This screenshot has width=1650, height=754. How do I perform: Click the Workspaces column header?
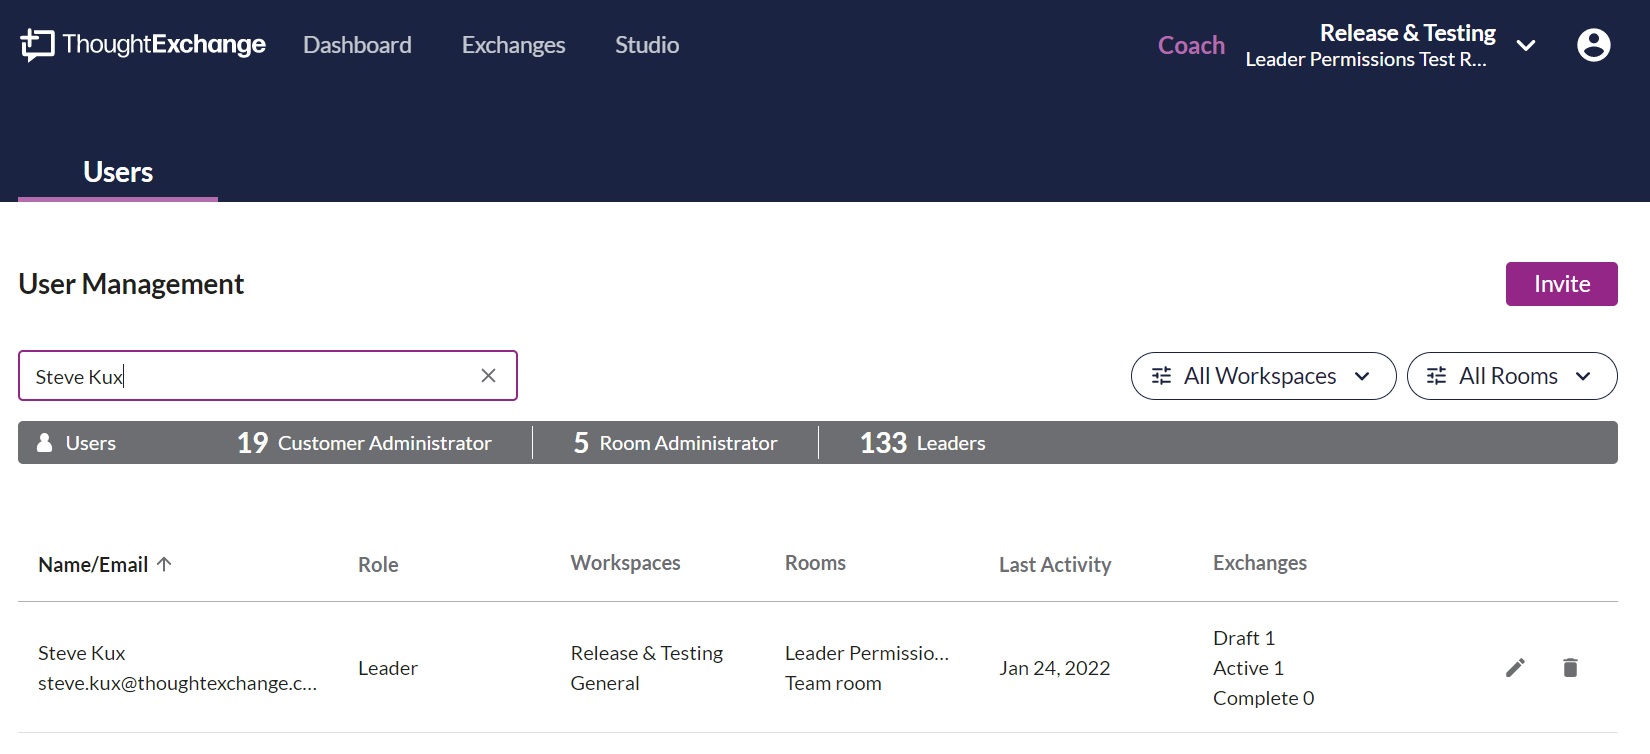click(x=625, y=563)
